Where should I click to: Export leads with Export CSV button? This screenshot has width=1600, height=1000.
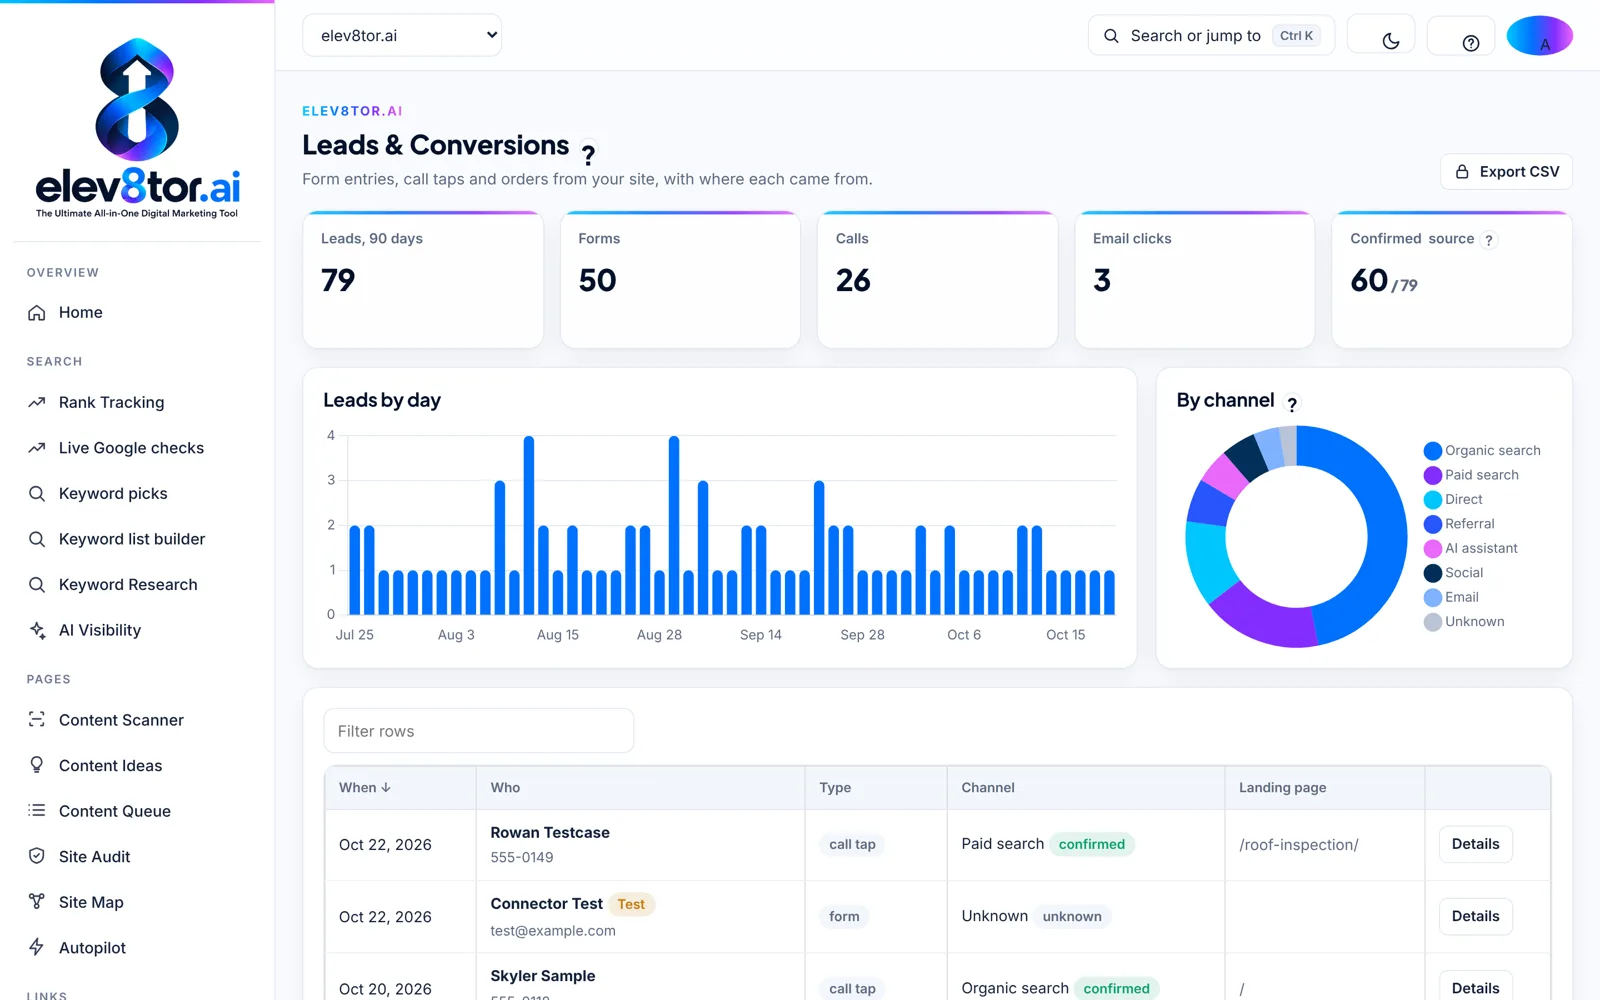click(1506, 172)
